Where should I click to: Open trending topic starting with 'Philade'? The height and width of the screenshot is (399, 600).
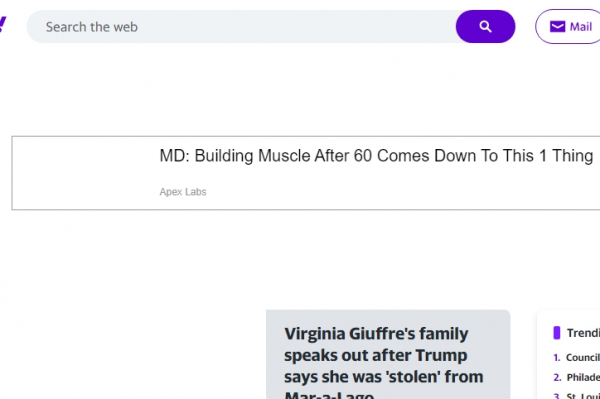tap(583, 377)
